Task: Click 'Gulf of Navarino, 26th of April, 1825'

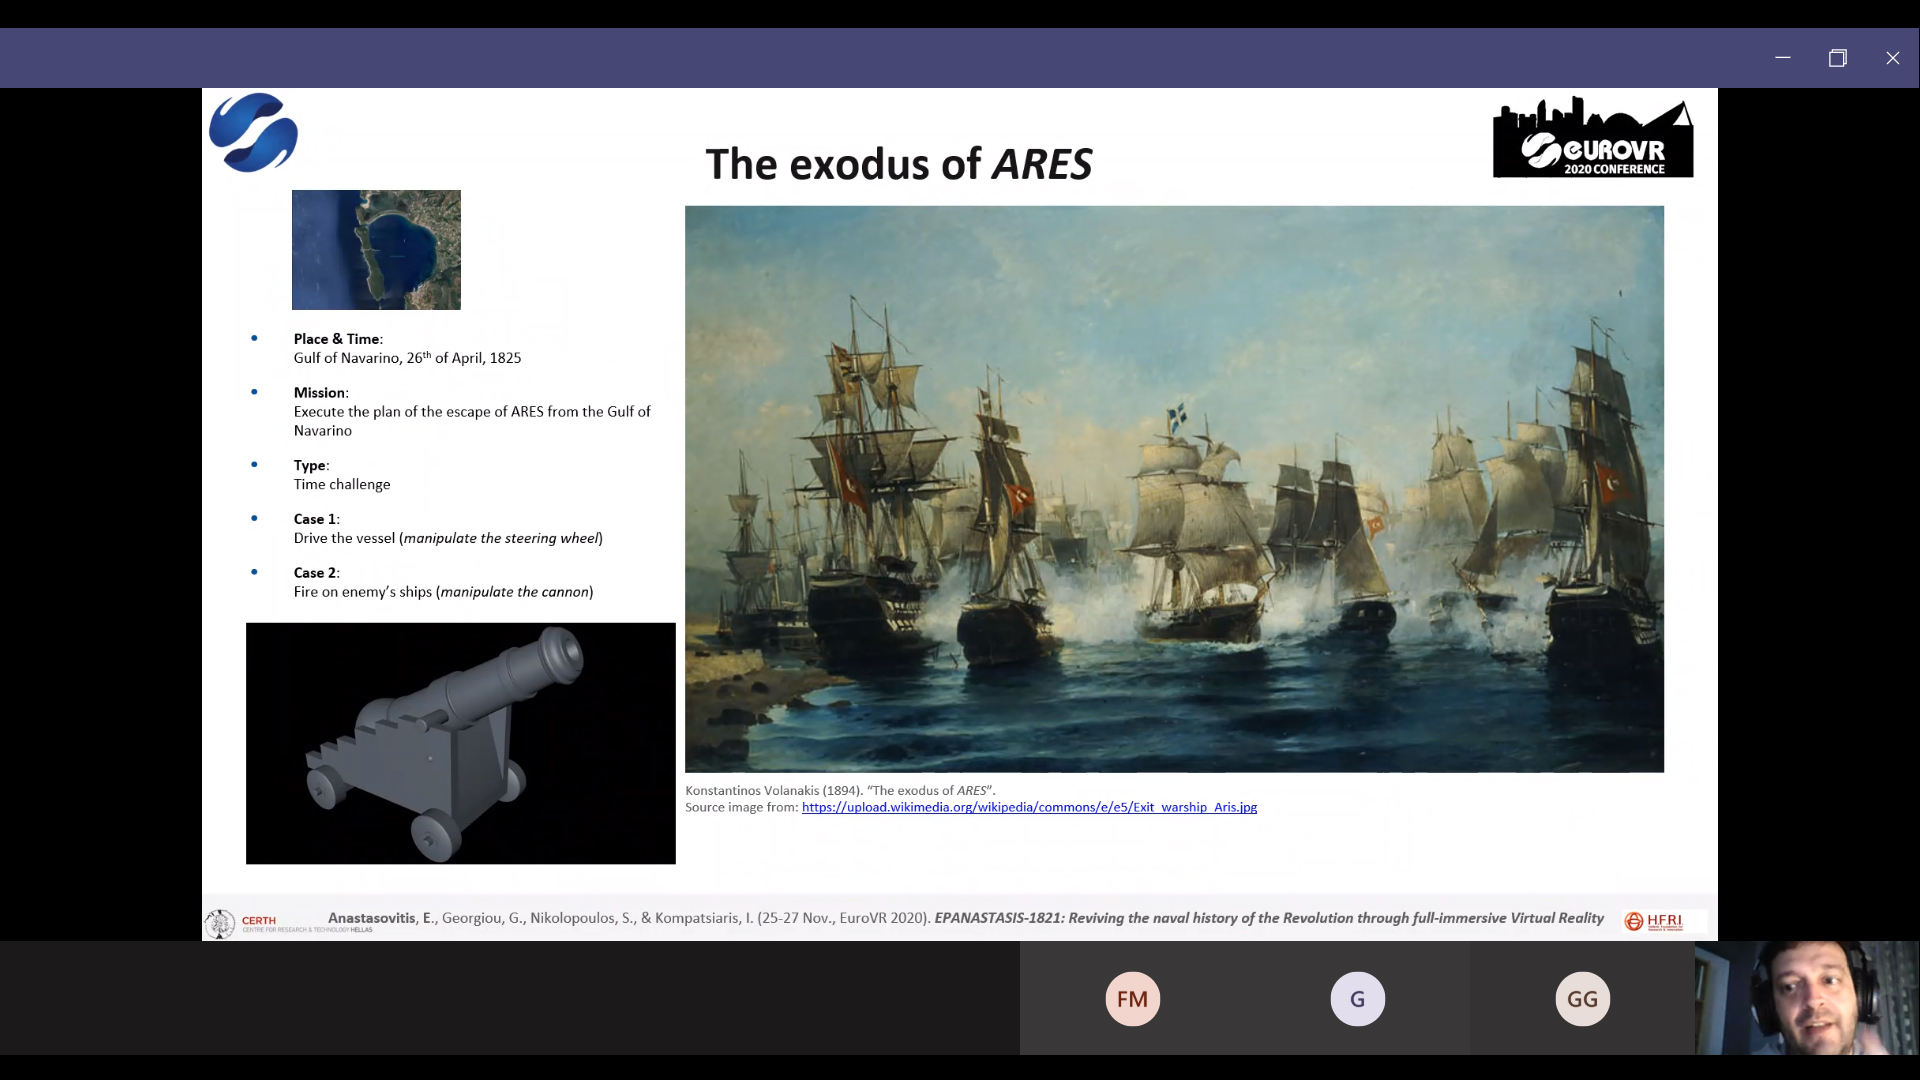Action: pos(407,358)
